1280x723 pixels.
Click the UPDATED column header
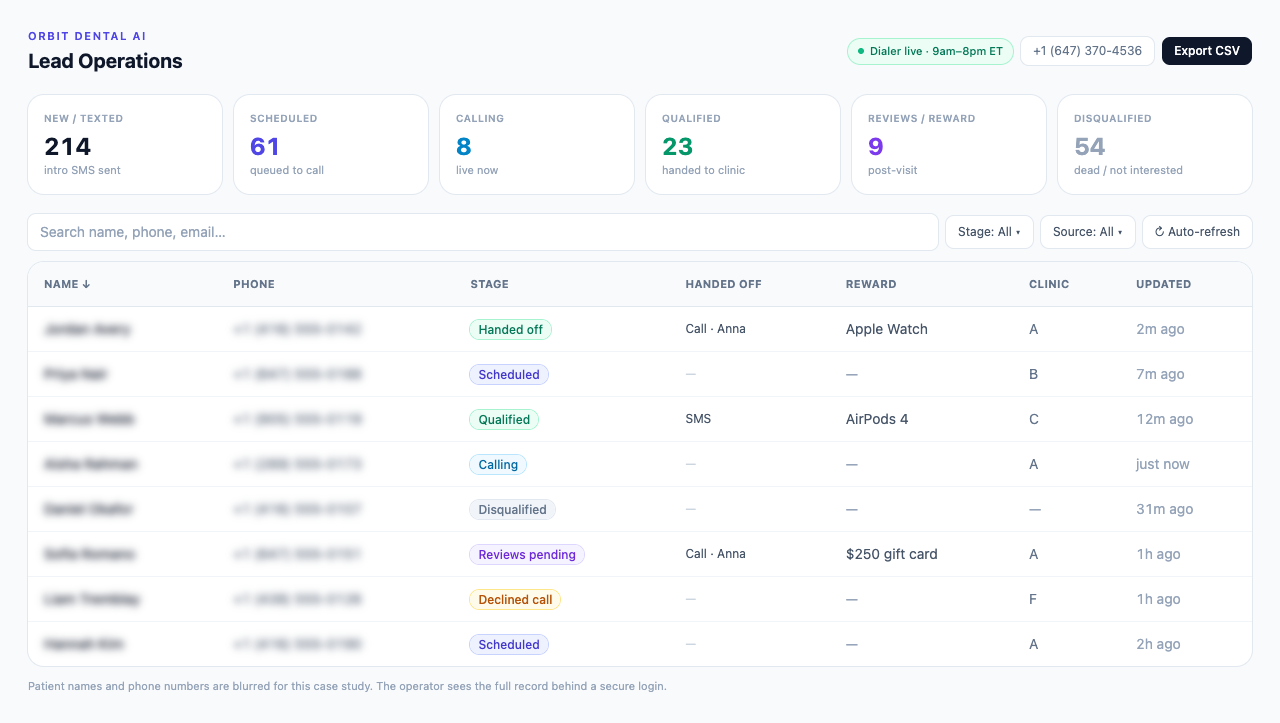[x=1163, y=284]
